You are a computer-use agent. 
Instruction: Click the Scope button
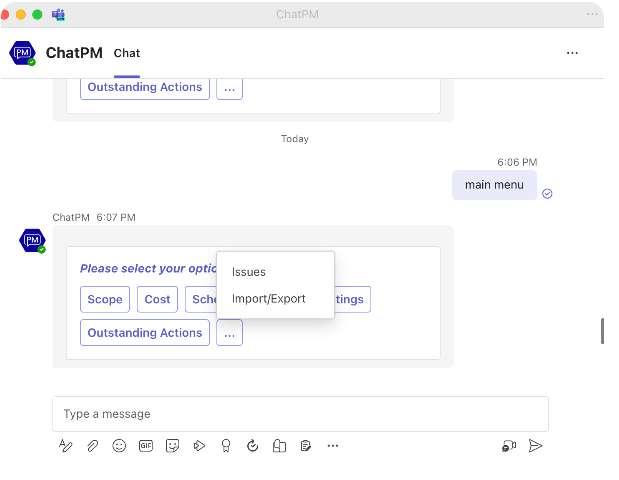105,299
